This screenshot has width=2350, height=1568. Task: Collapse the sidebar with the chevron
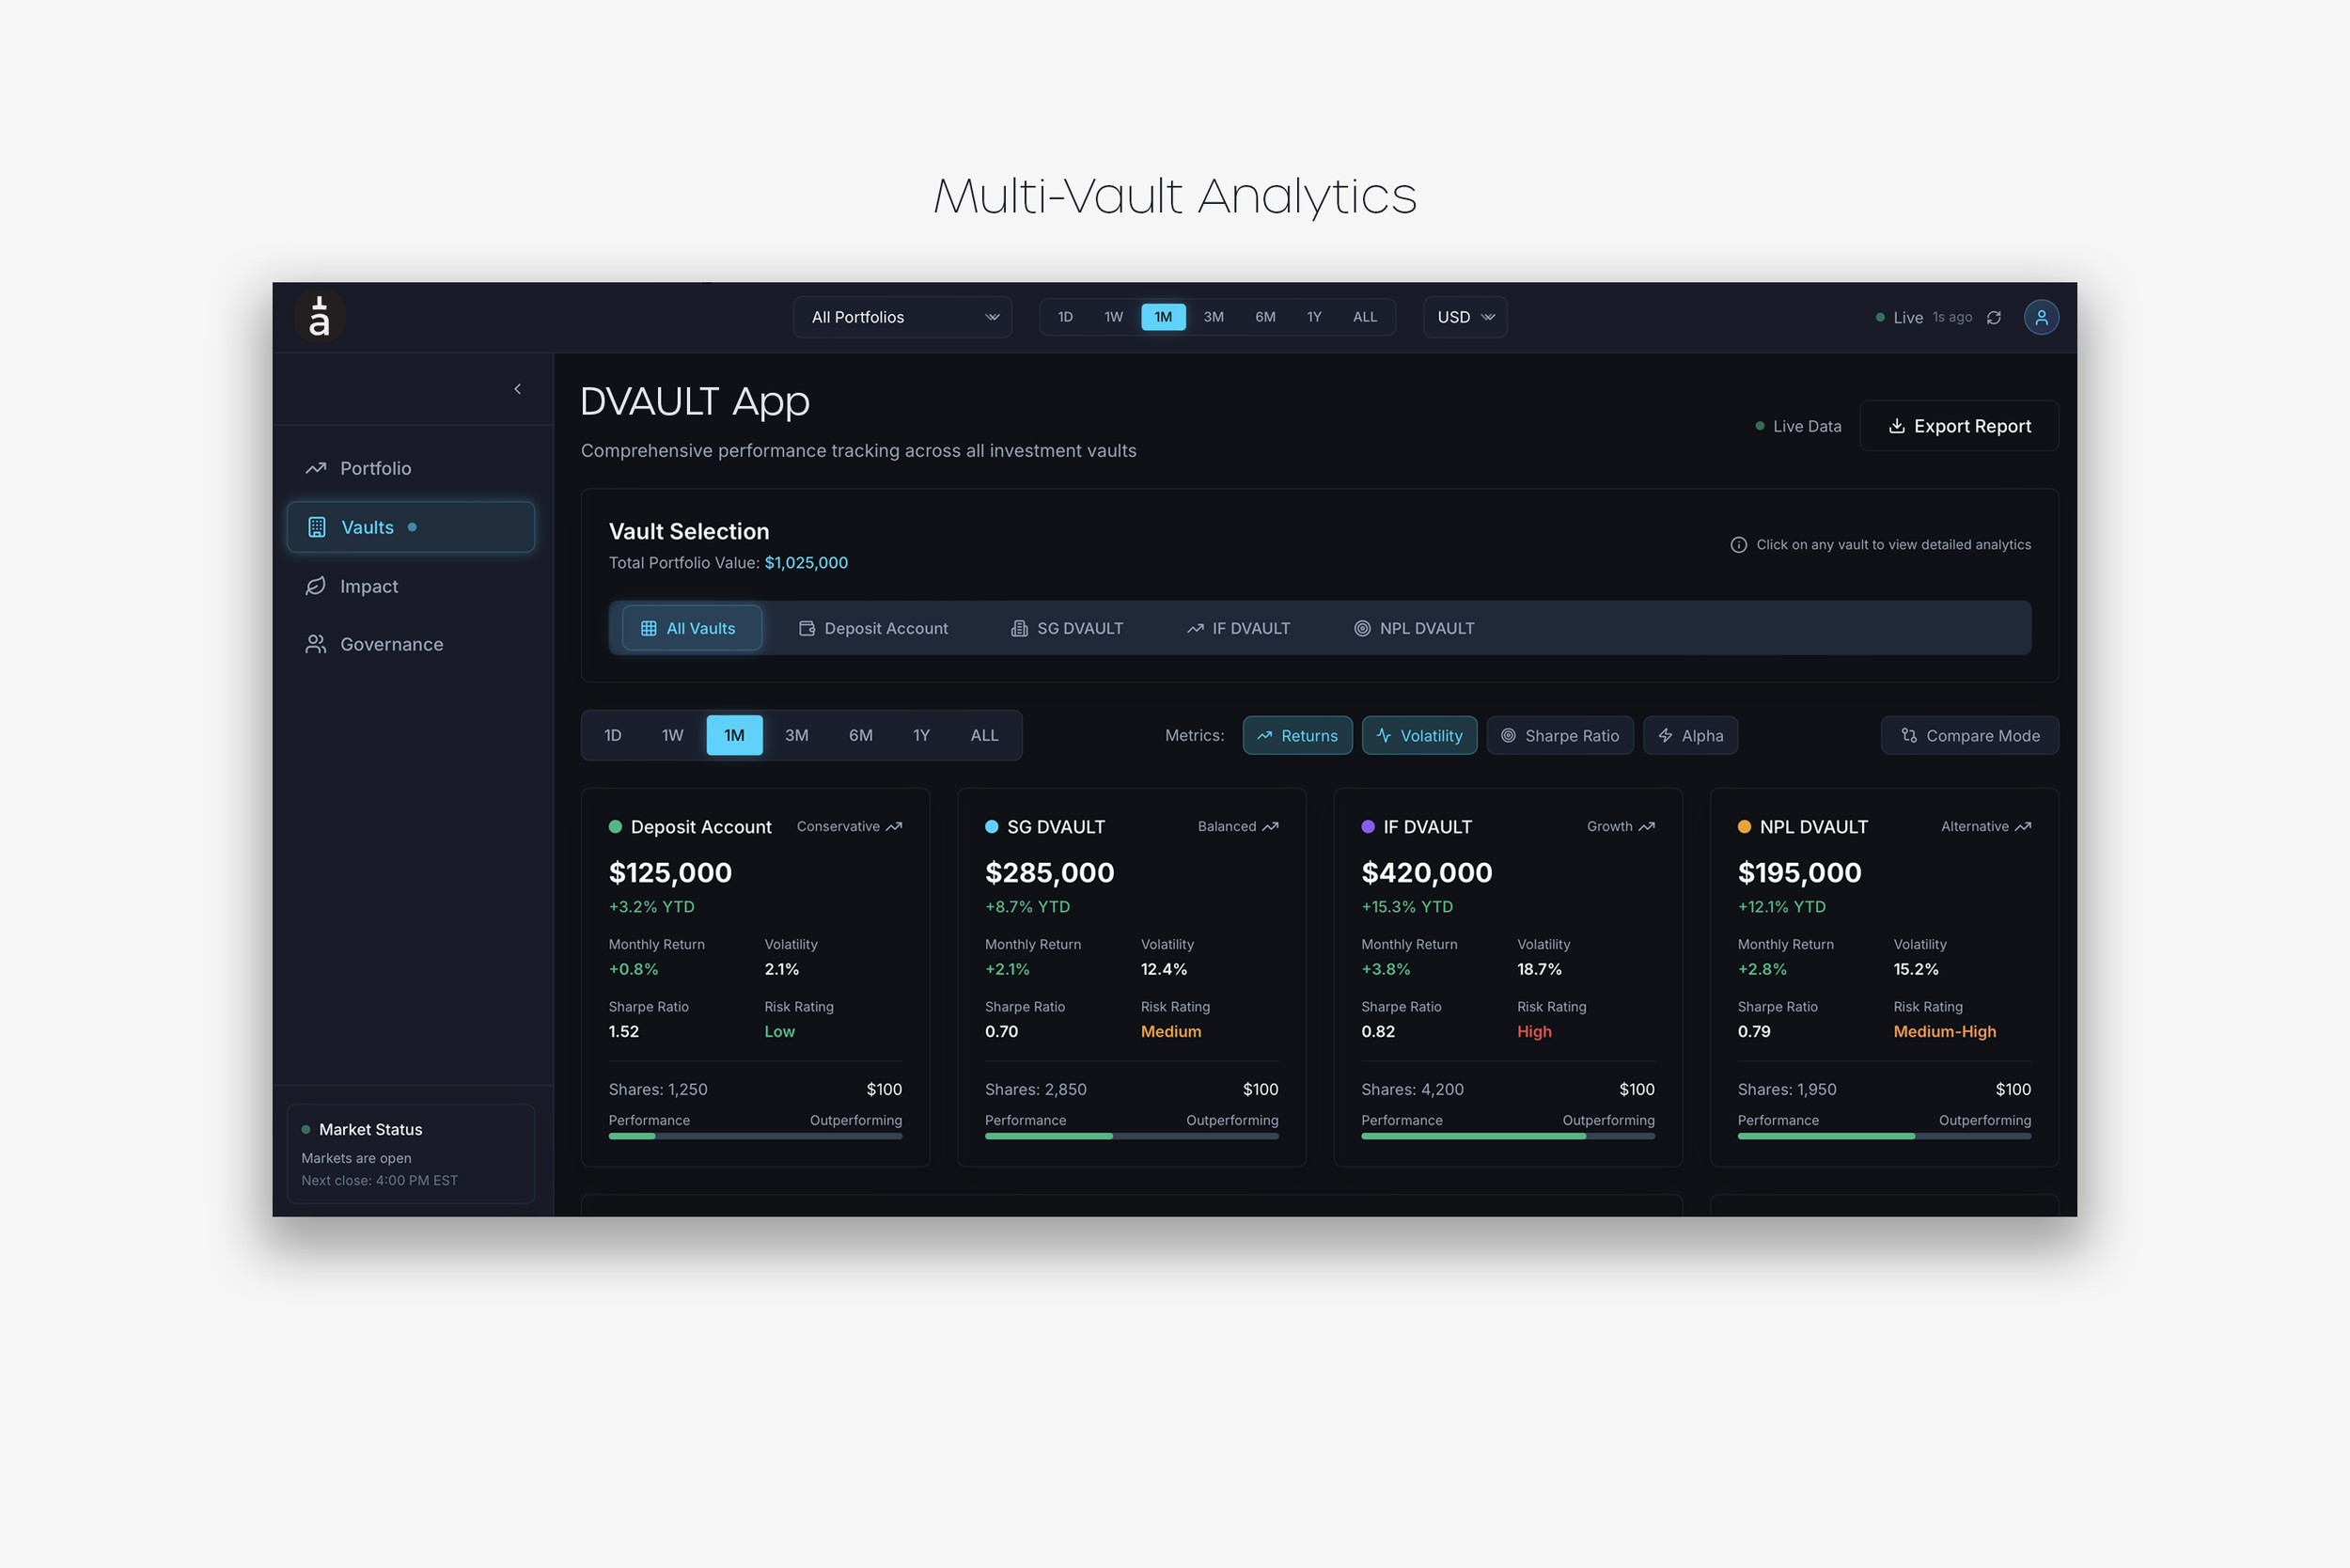(x=517, y=389)
